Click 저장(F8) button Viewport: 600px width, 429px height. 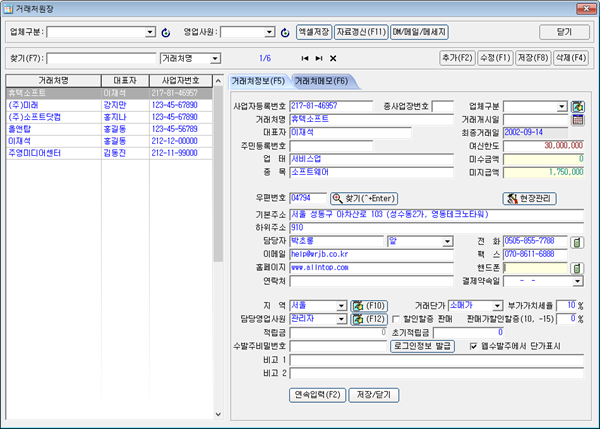point(533,58)
